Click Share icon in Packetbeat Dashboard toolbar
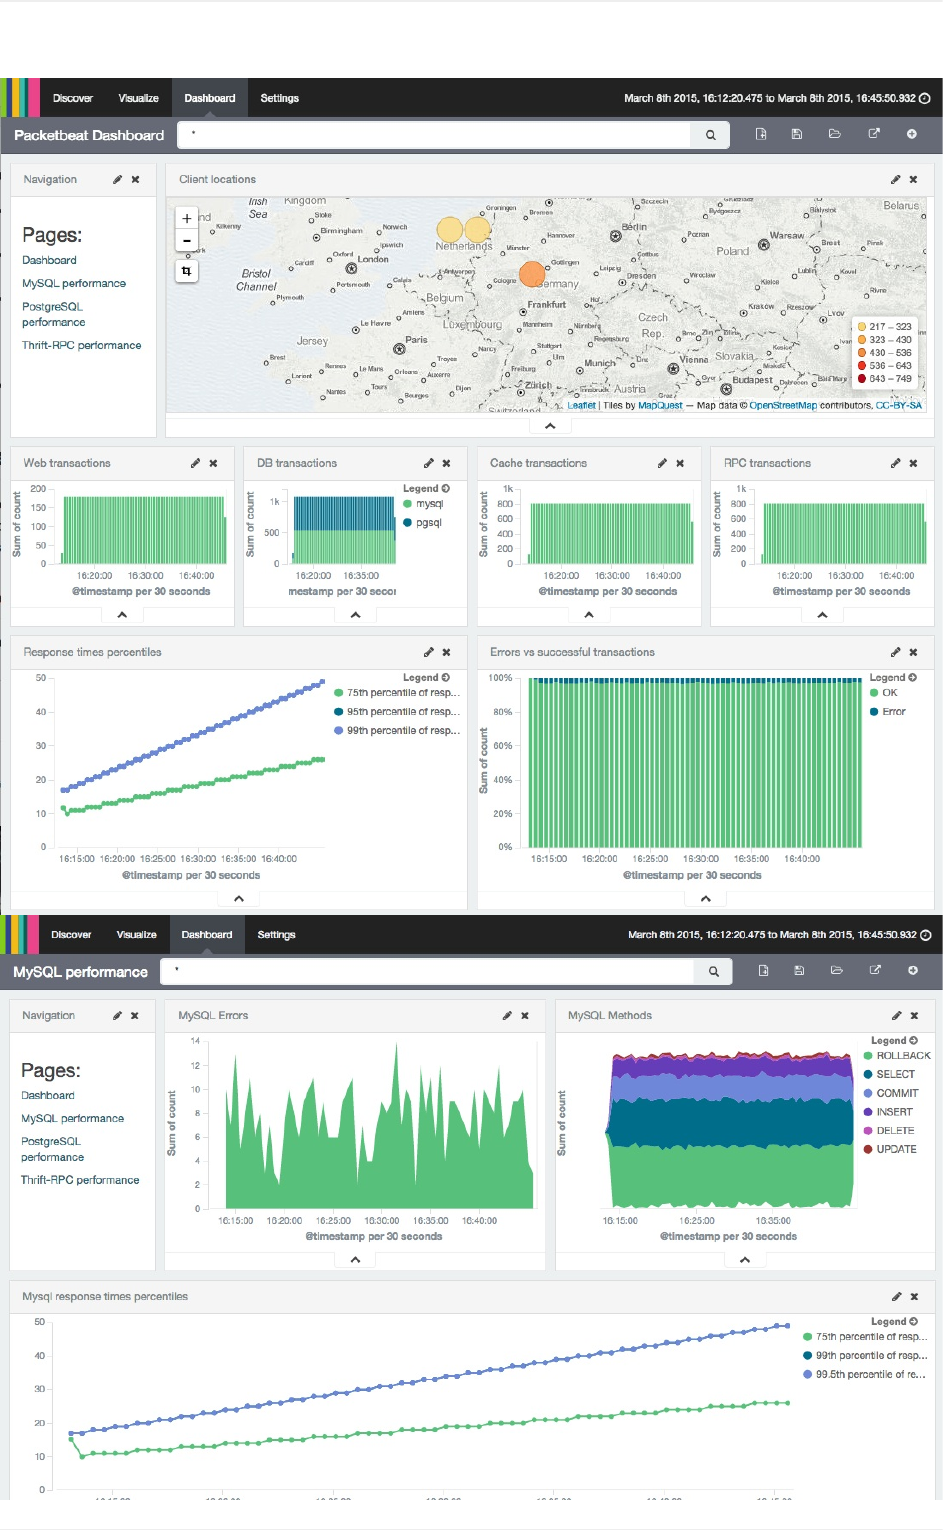Image resolution: width=943 pixels, height=1530 pixels. pyautogui.click(x=874, y=134)
